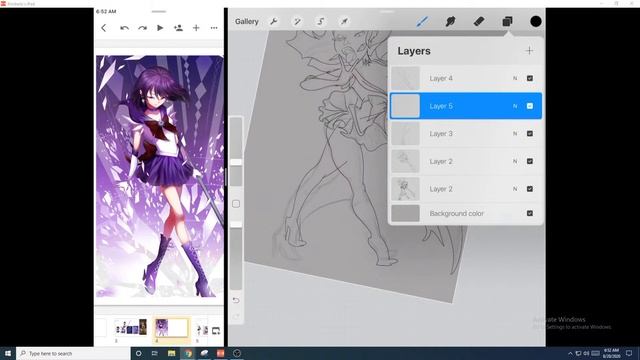640x360 pixels.
Task: Click the Type here to search box
Action: [x=73, y=353]
